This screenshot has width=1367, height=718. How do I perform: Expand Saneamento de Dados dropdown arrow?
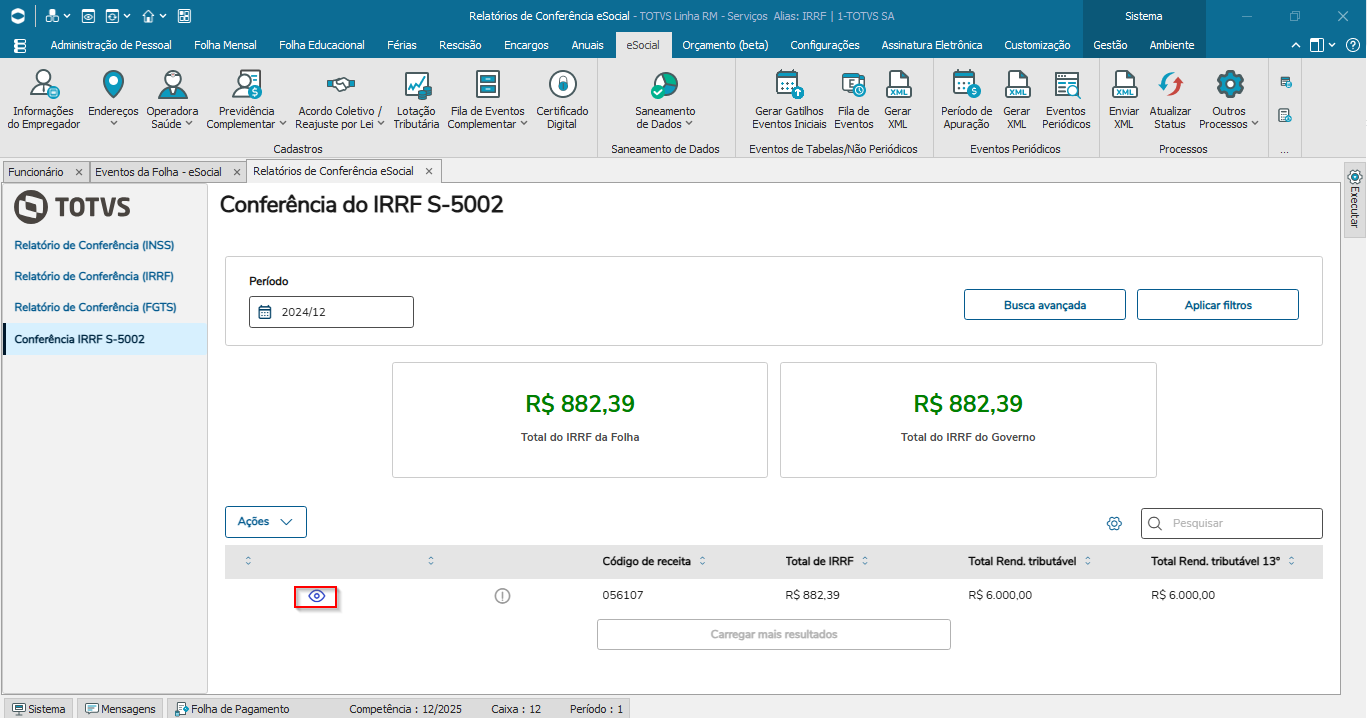coord(689,124)
